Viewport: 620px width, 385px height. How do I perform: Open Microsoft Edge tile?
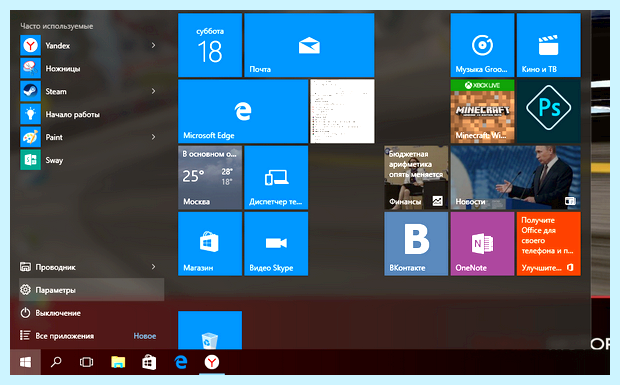(x=243, y=111)
